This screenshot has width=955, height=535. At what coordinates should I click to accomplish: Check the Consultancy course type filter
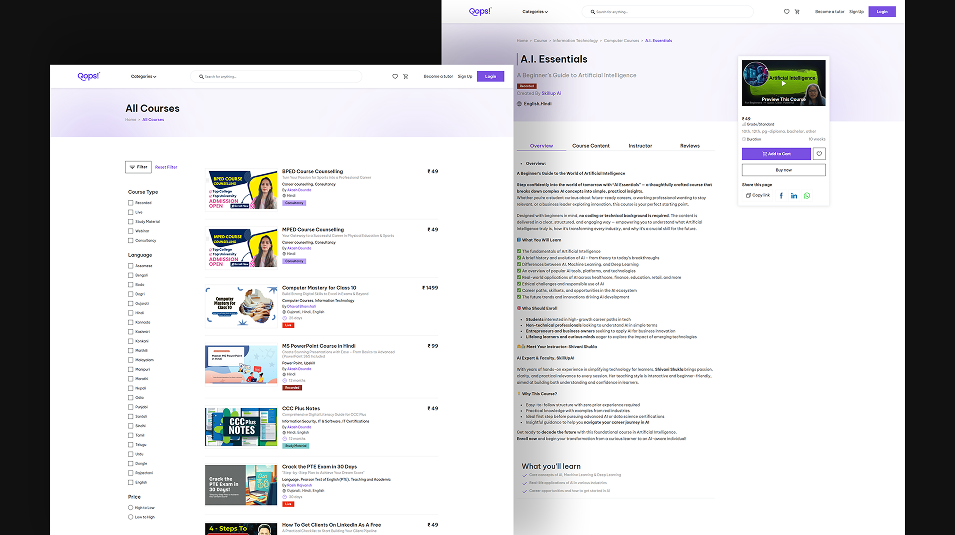click(130, 241)
